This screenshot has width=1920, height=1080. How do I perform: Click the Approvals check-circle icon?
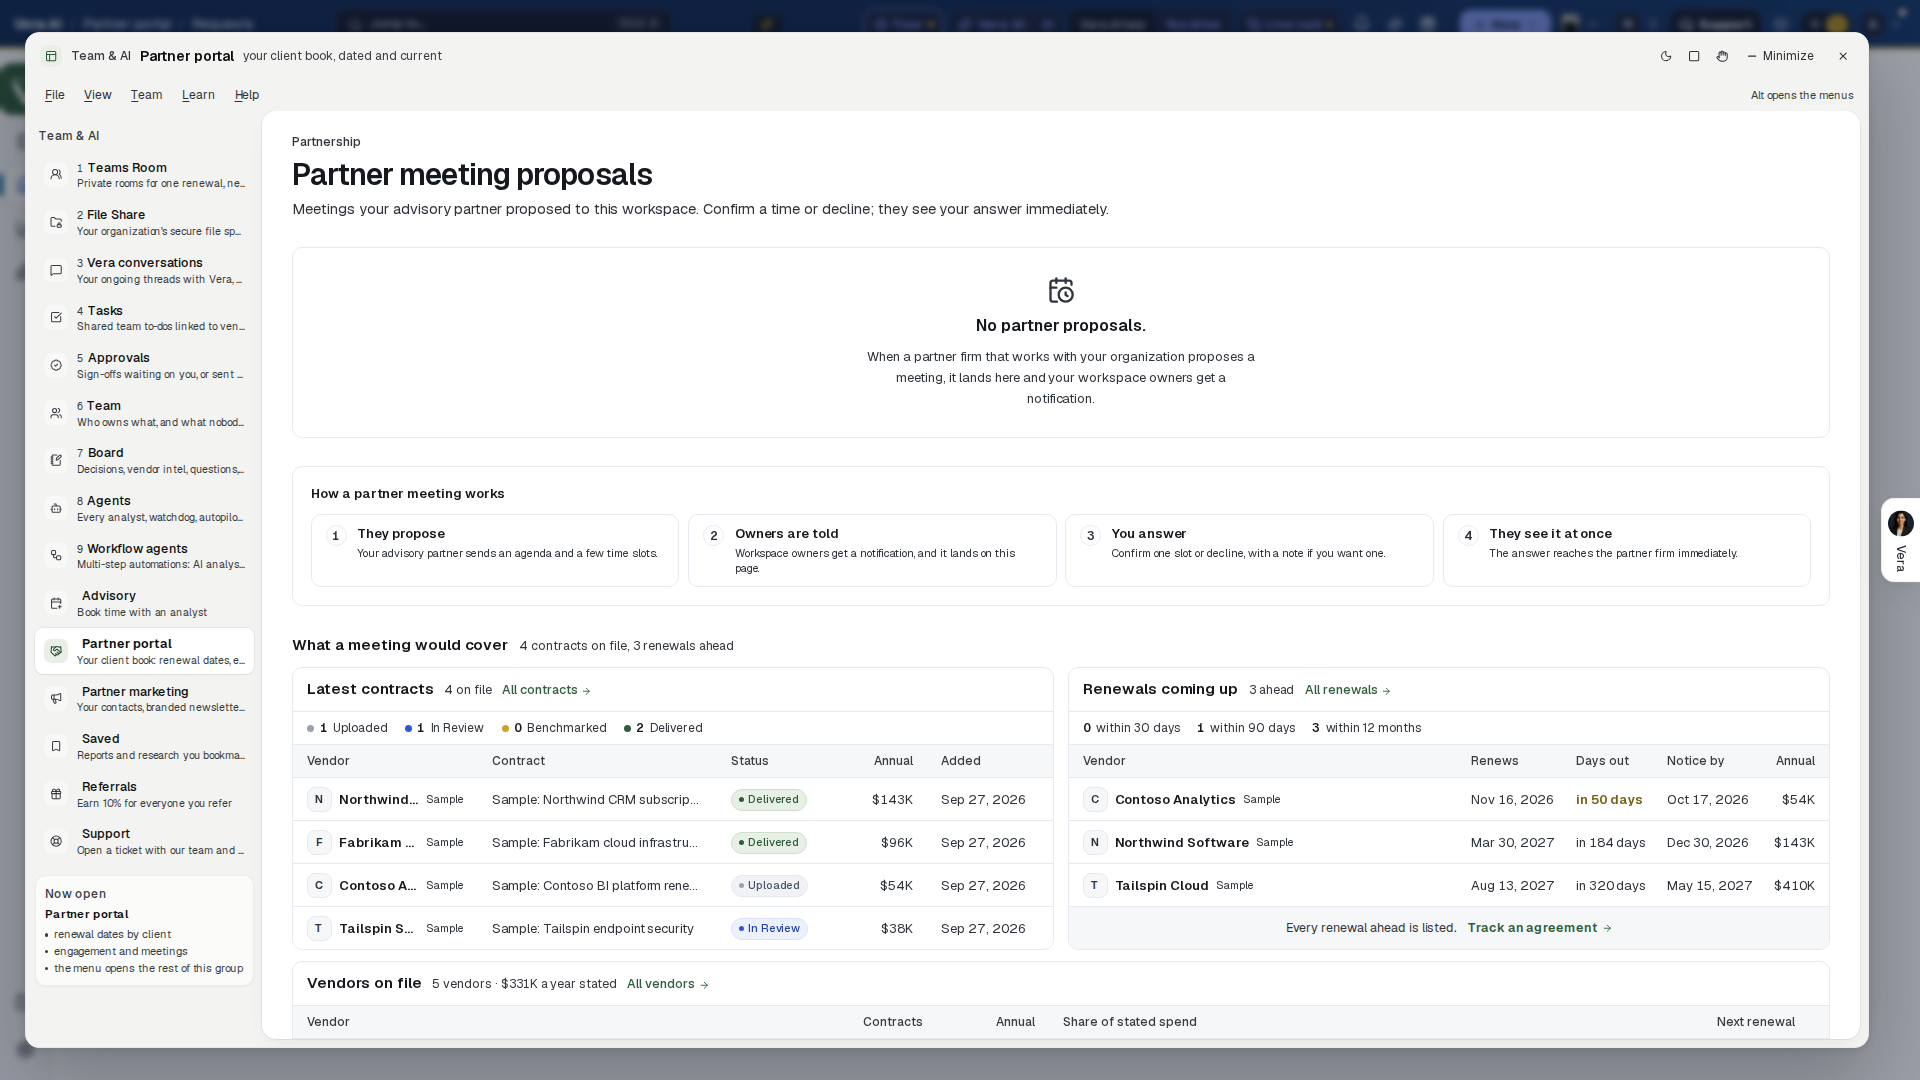(56, 366)
